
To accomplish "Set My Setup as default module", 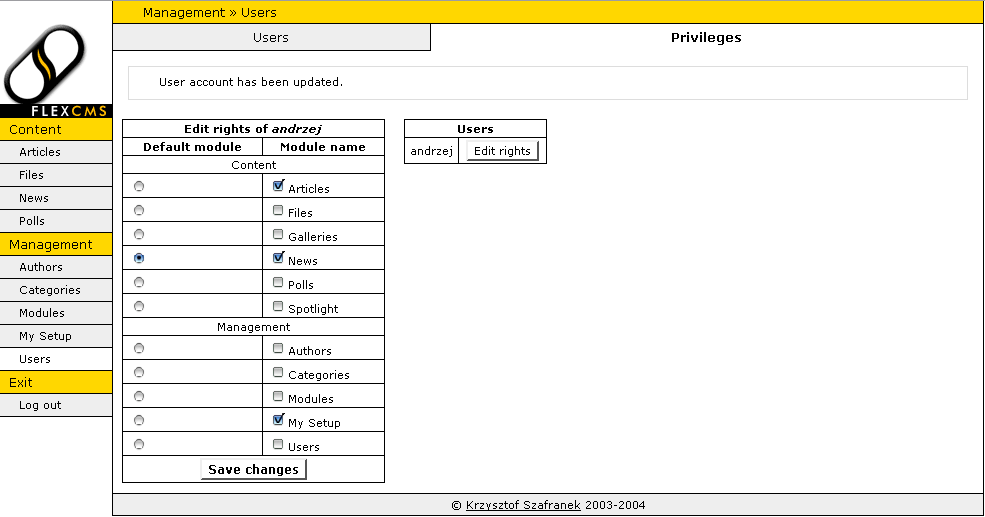I will click(x=139, y=420).
